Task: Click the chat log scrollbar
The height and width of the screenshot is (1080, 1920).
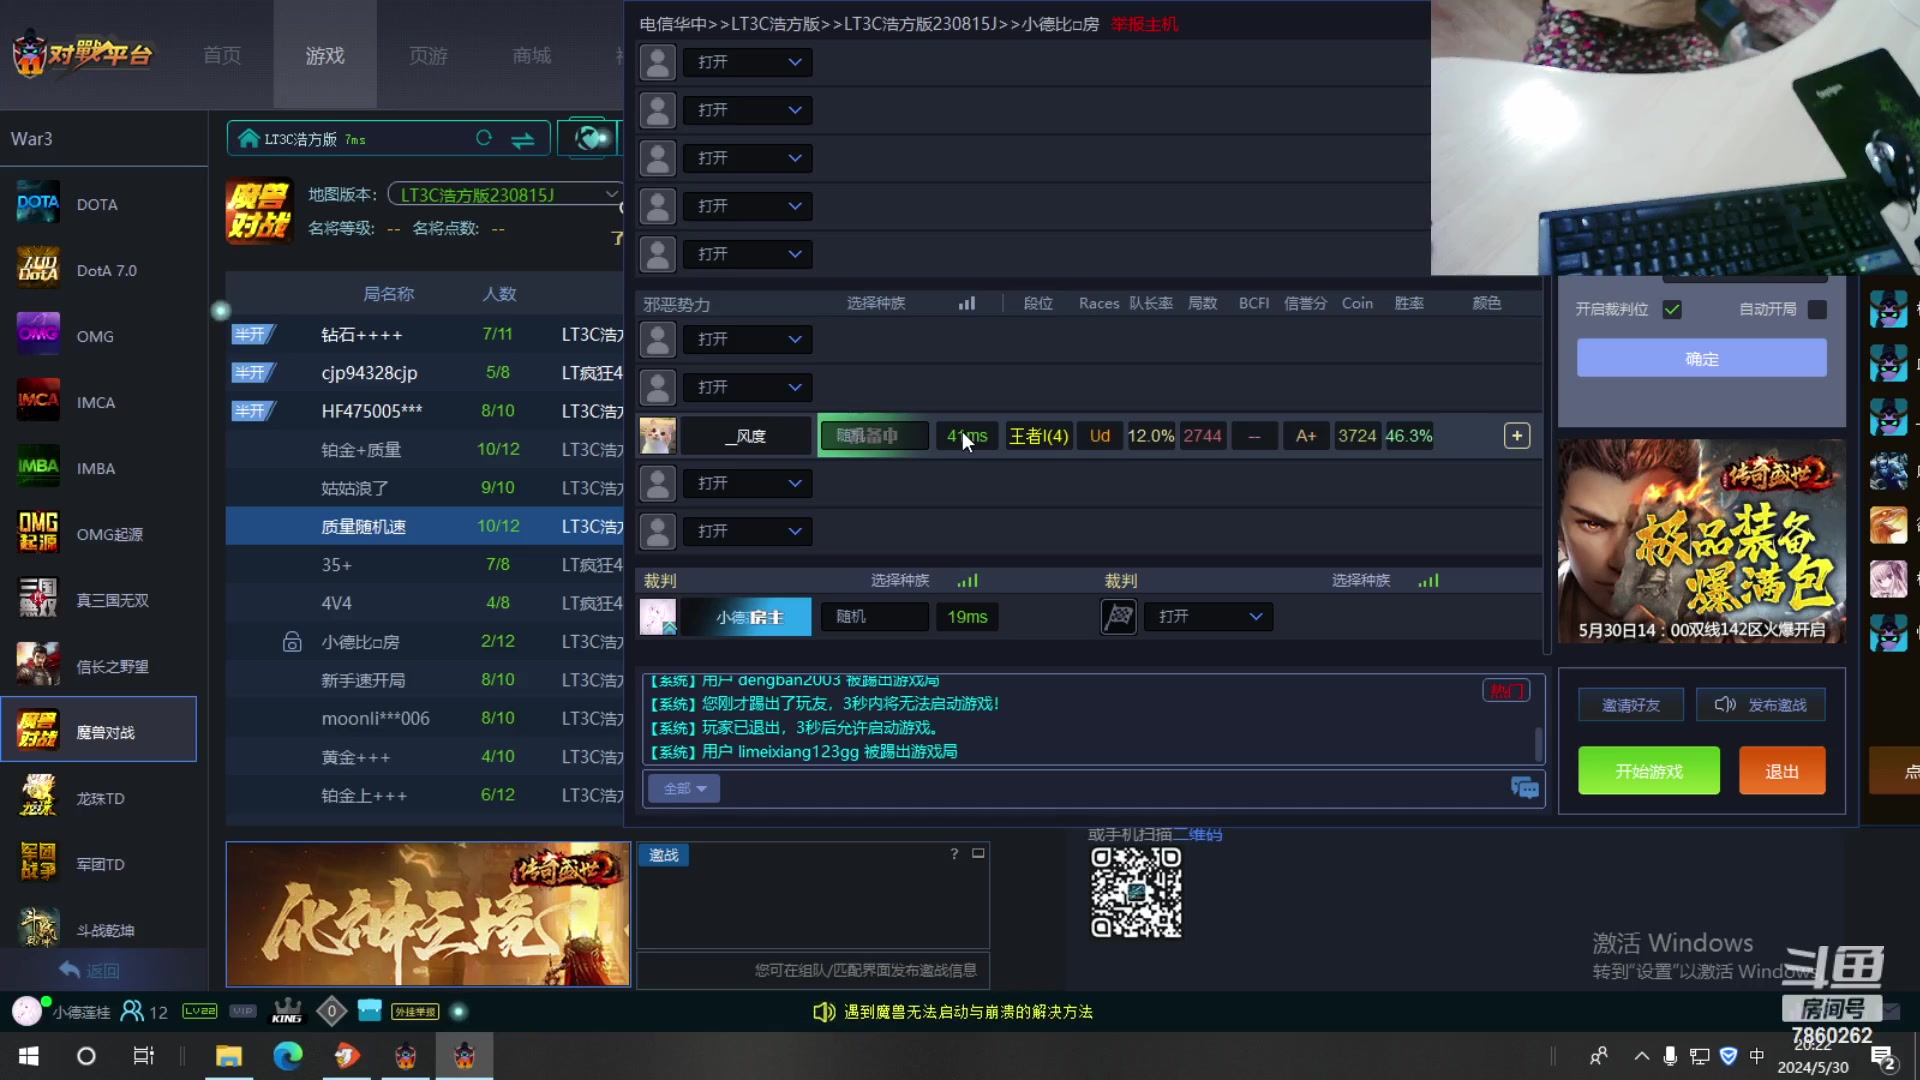Action: click(1538, 744)
